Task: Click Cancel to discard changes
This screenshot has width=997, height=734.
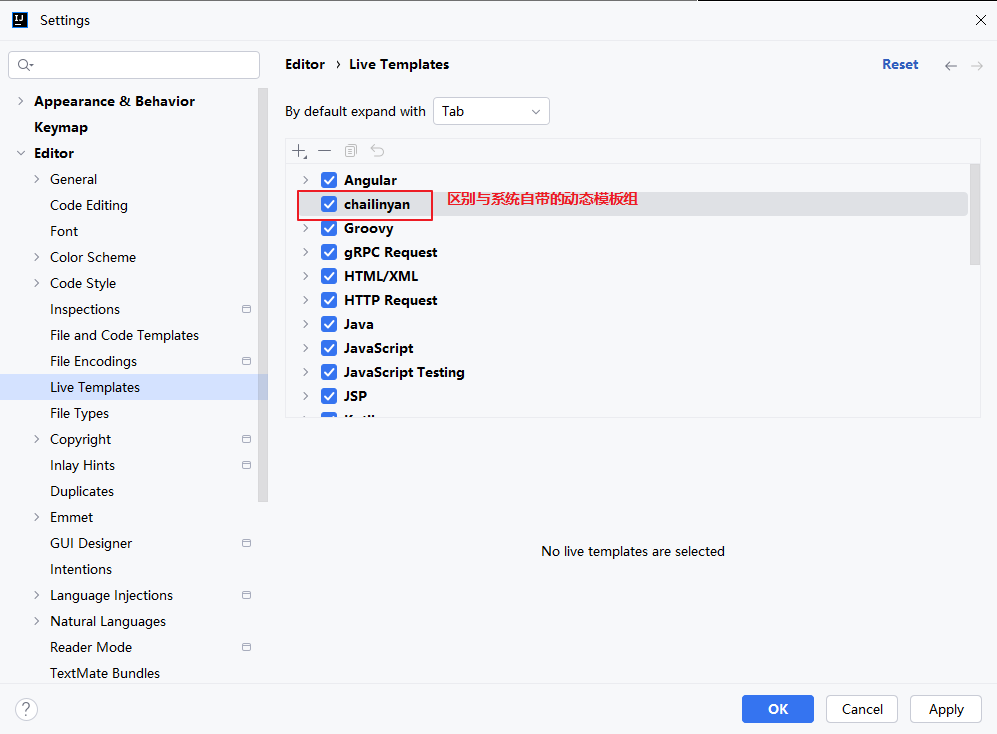Action: click(862, 709)
